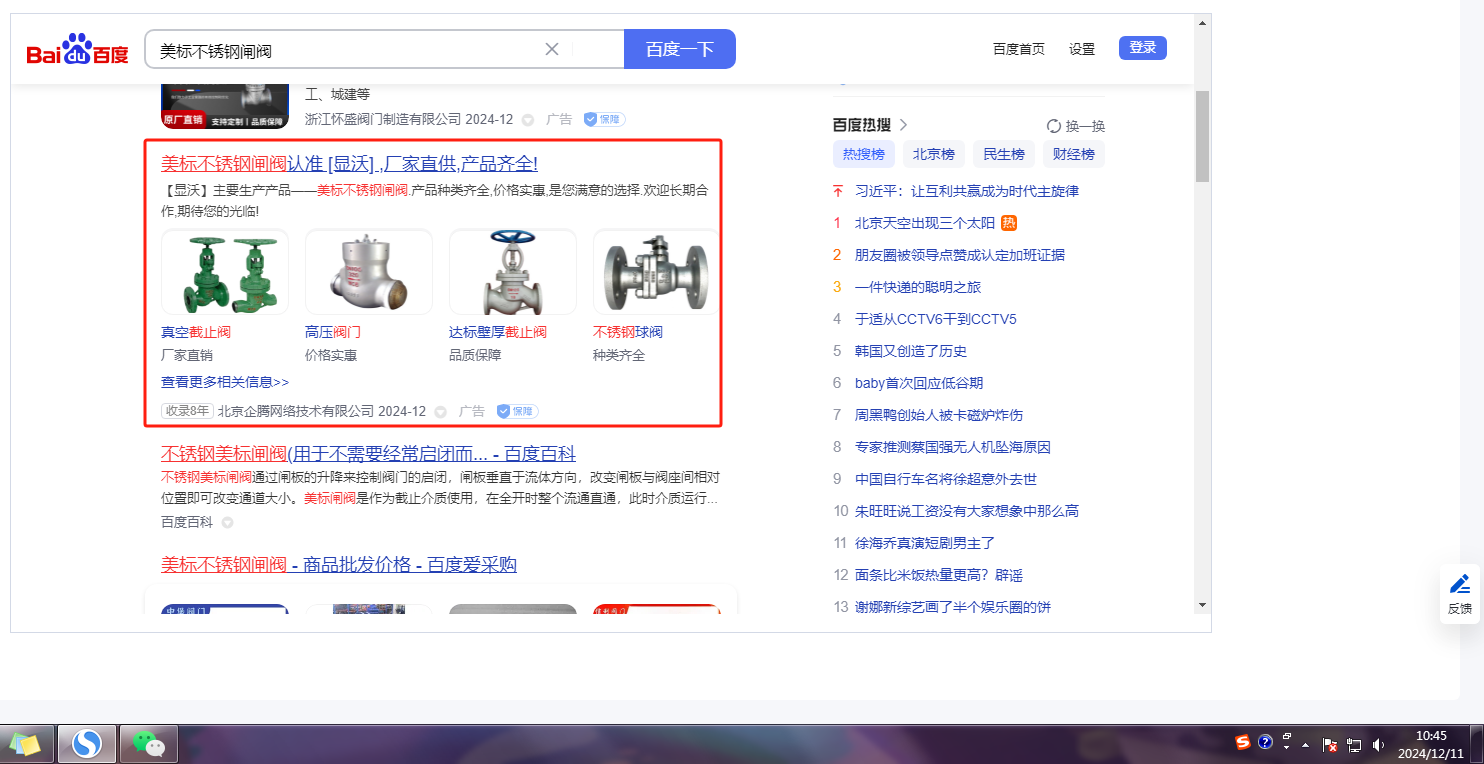Show hidden tray icons with the up arrow
The image size is (1484, 764).
pyautogui.click(x=1306, y=745)
